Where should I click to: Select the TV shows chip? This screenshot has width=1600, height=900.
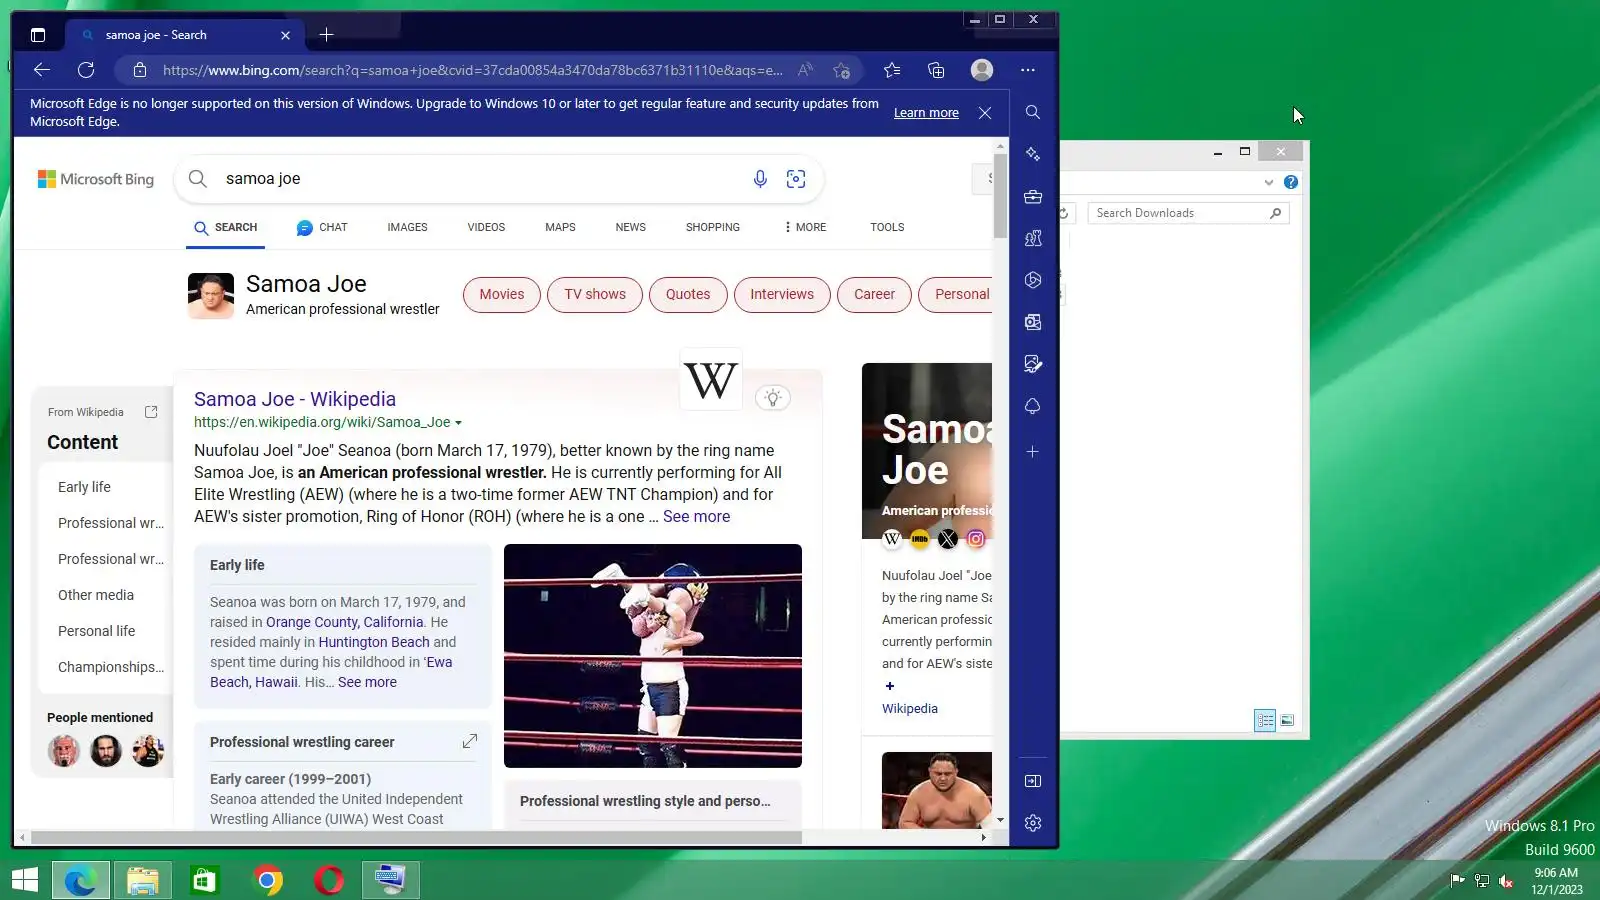(x=595, y=294)
